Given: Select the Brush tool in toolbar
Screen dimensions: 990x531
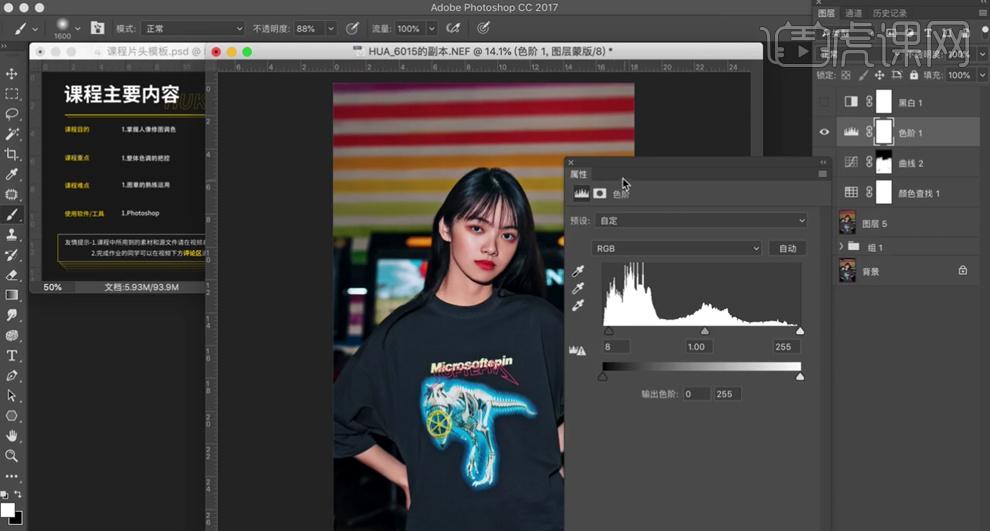Looking at the screenshot, I should (11, 215).
